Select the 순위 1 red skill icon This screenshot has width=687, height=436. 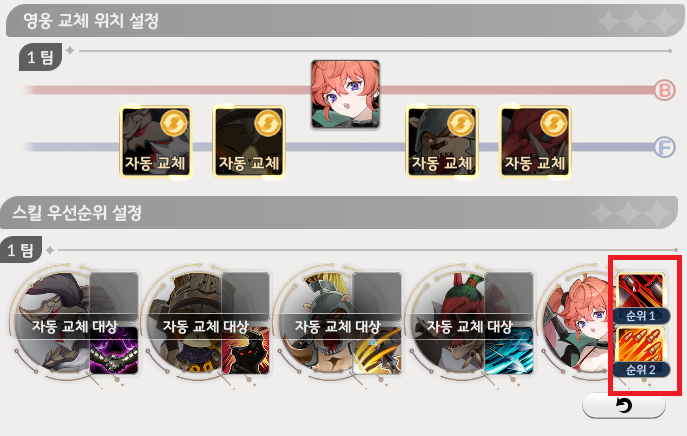(641, 291)
